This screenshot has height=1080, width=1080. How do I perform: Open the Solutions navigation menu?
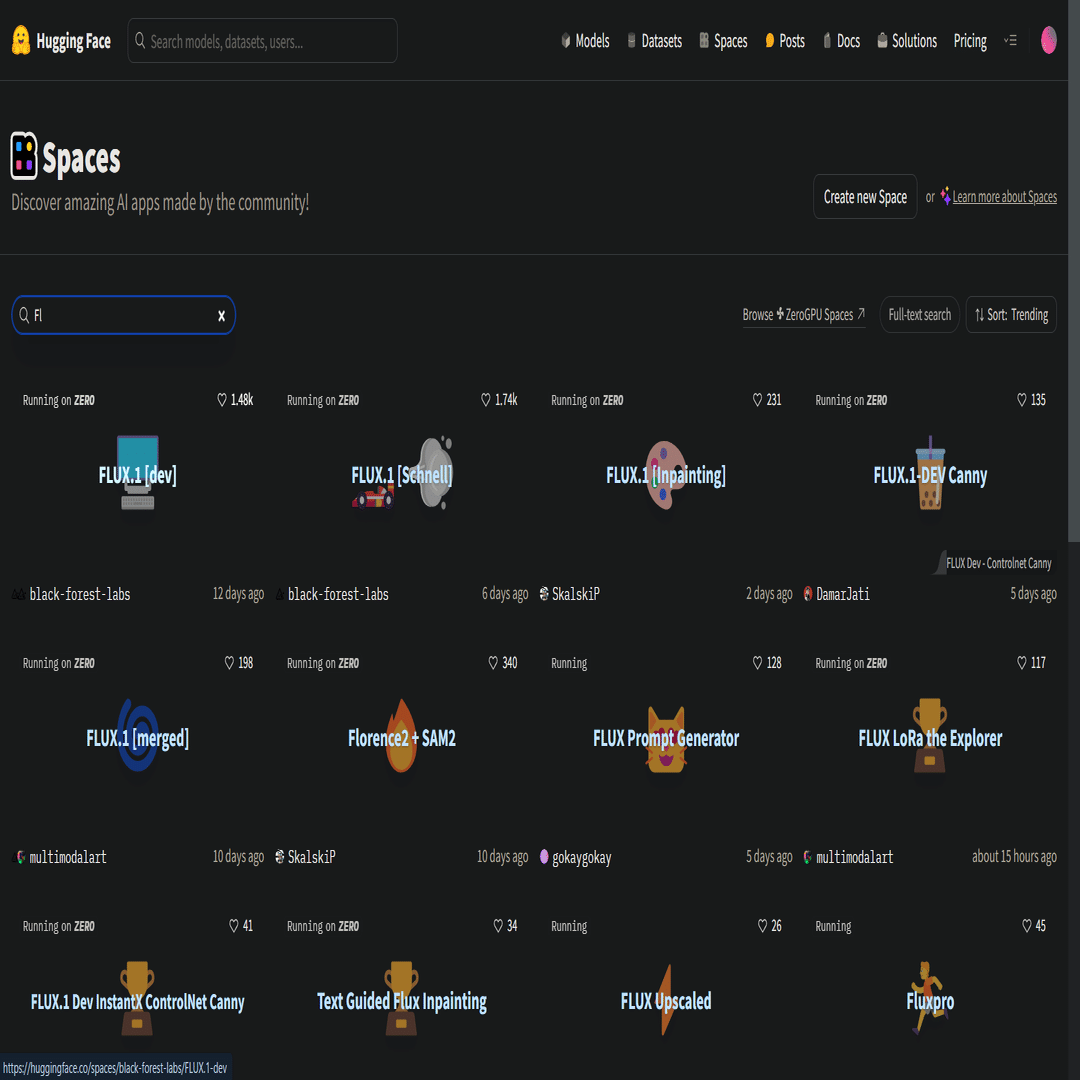906,41
